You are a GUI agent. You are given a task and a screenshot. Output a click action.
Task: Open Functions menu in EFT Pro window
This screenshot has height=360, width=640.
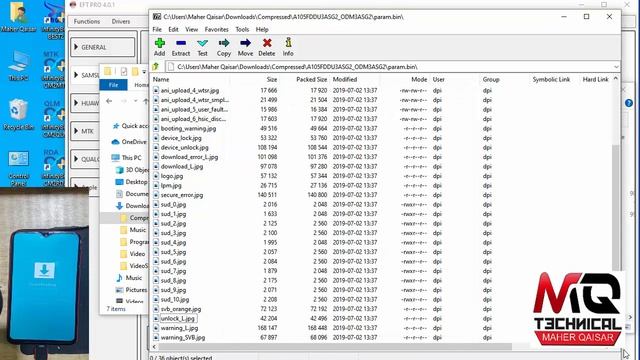87,21
